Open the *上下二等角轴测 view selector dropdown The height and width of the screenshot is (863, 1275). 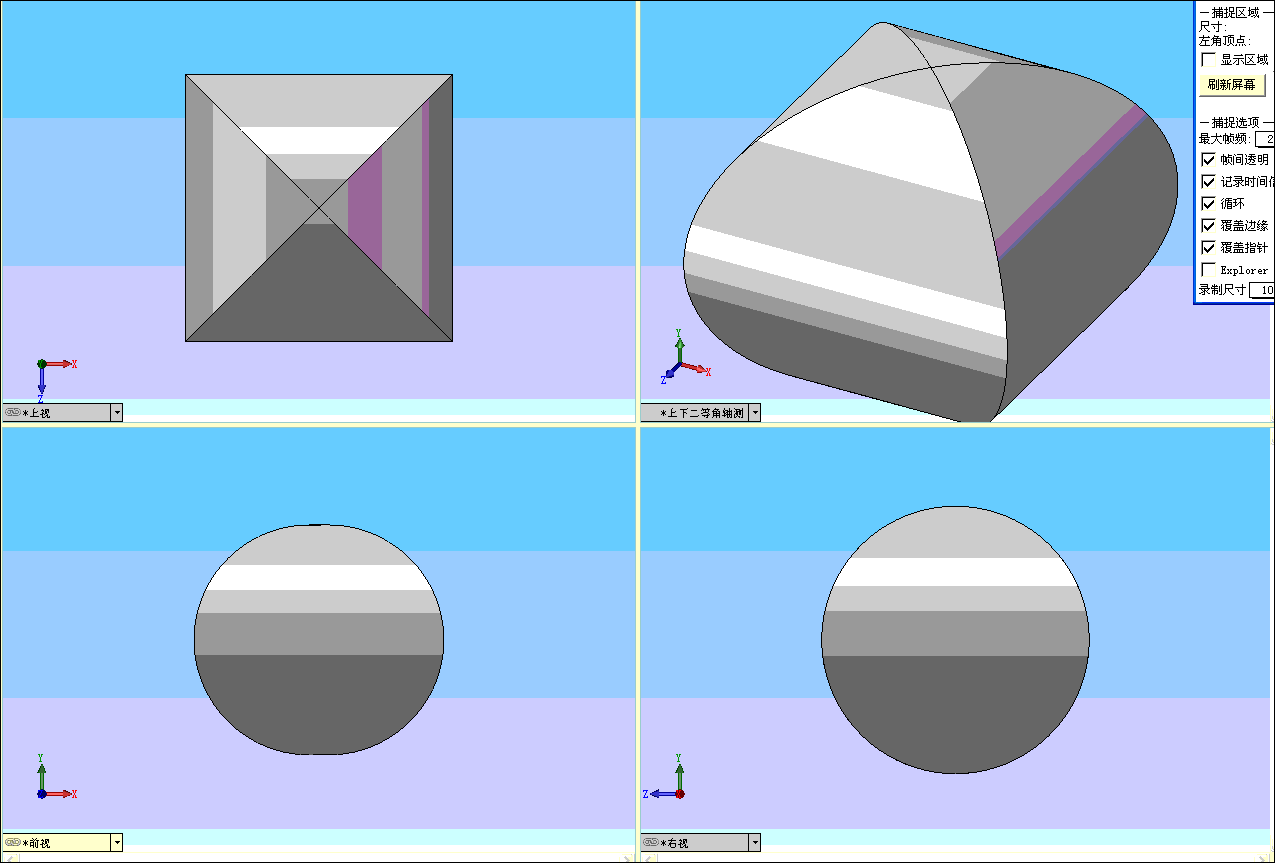click(755, 412)
